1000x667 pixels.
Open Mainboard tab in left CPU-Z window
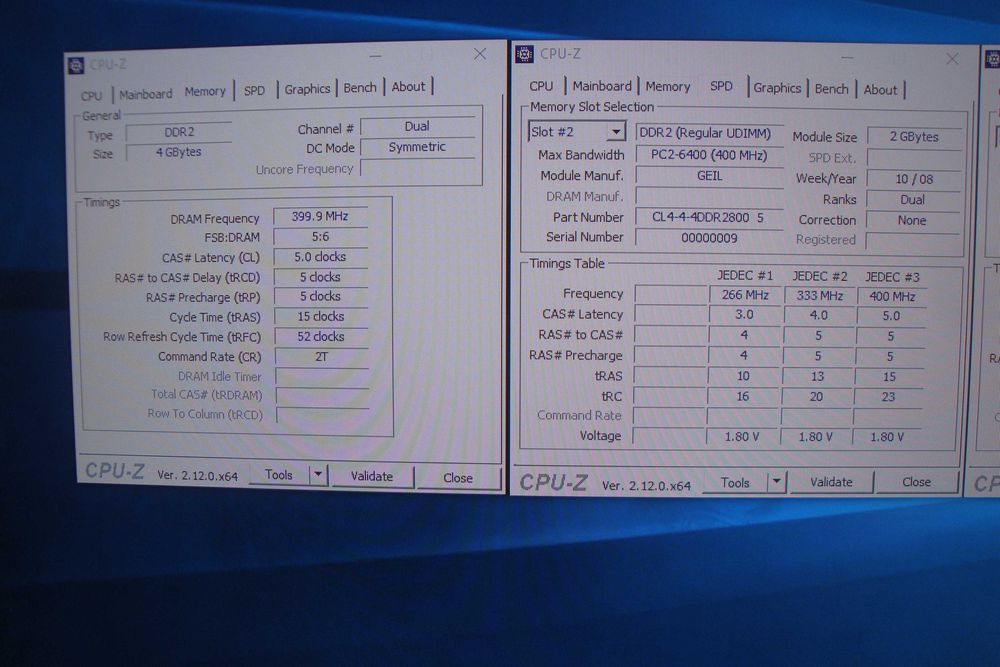(146, 94)
